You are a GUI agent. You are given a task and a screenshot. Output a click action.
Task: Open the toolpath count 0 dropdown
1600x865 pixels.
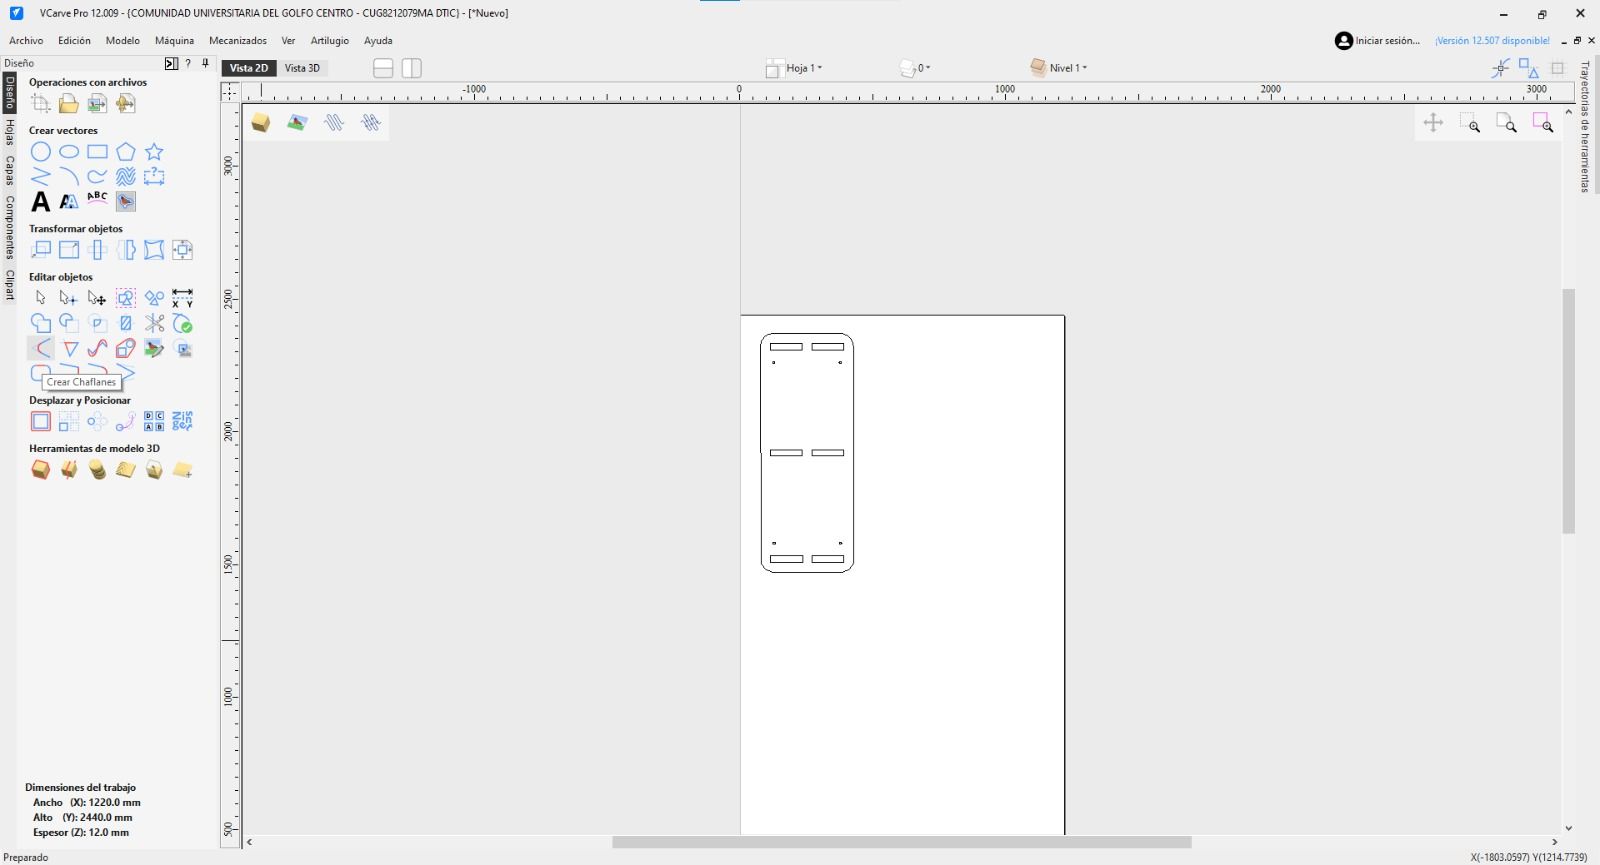click(915, 68)
